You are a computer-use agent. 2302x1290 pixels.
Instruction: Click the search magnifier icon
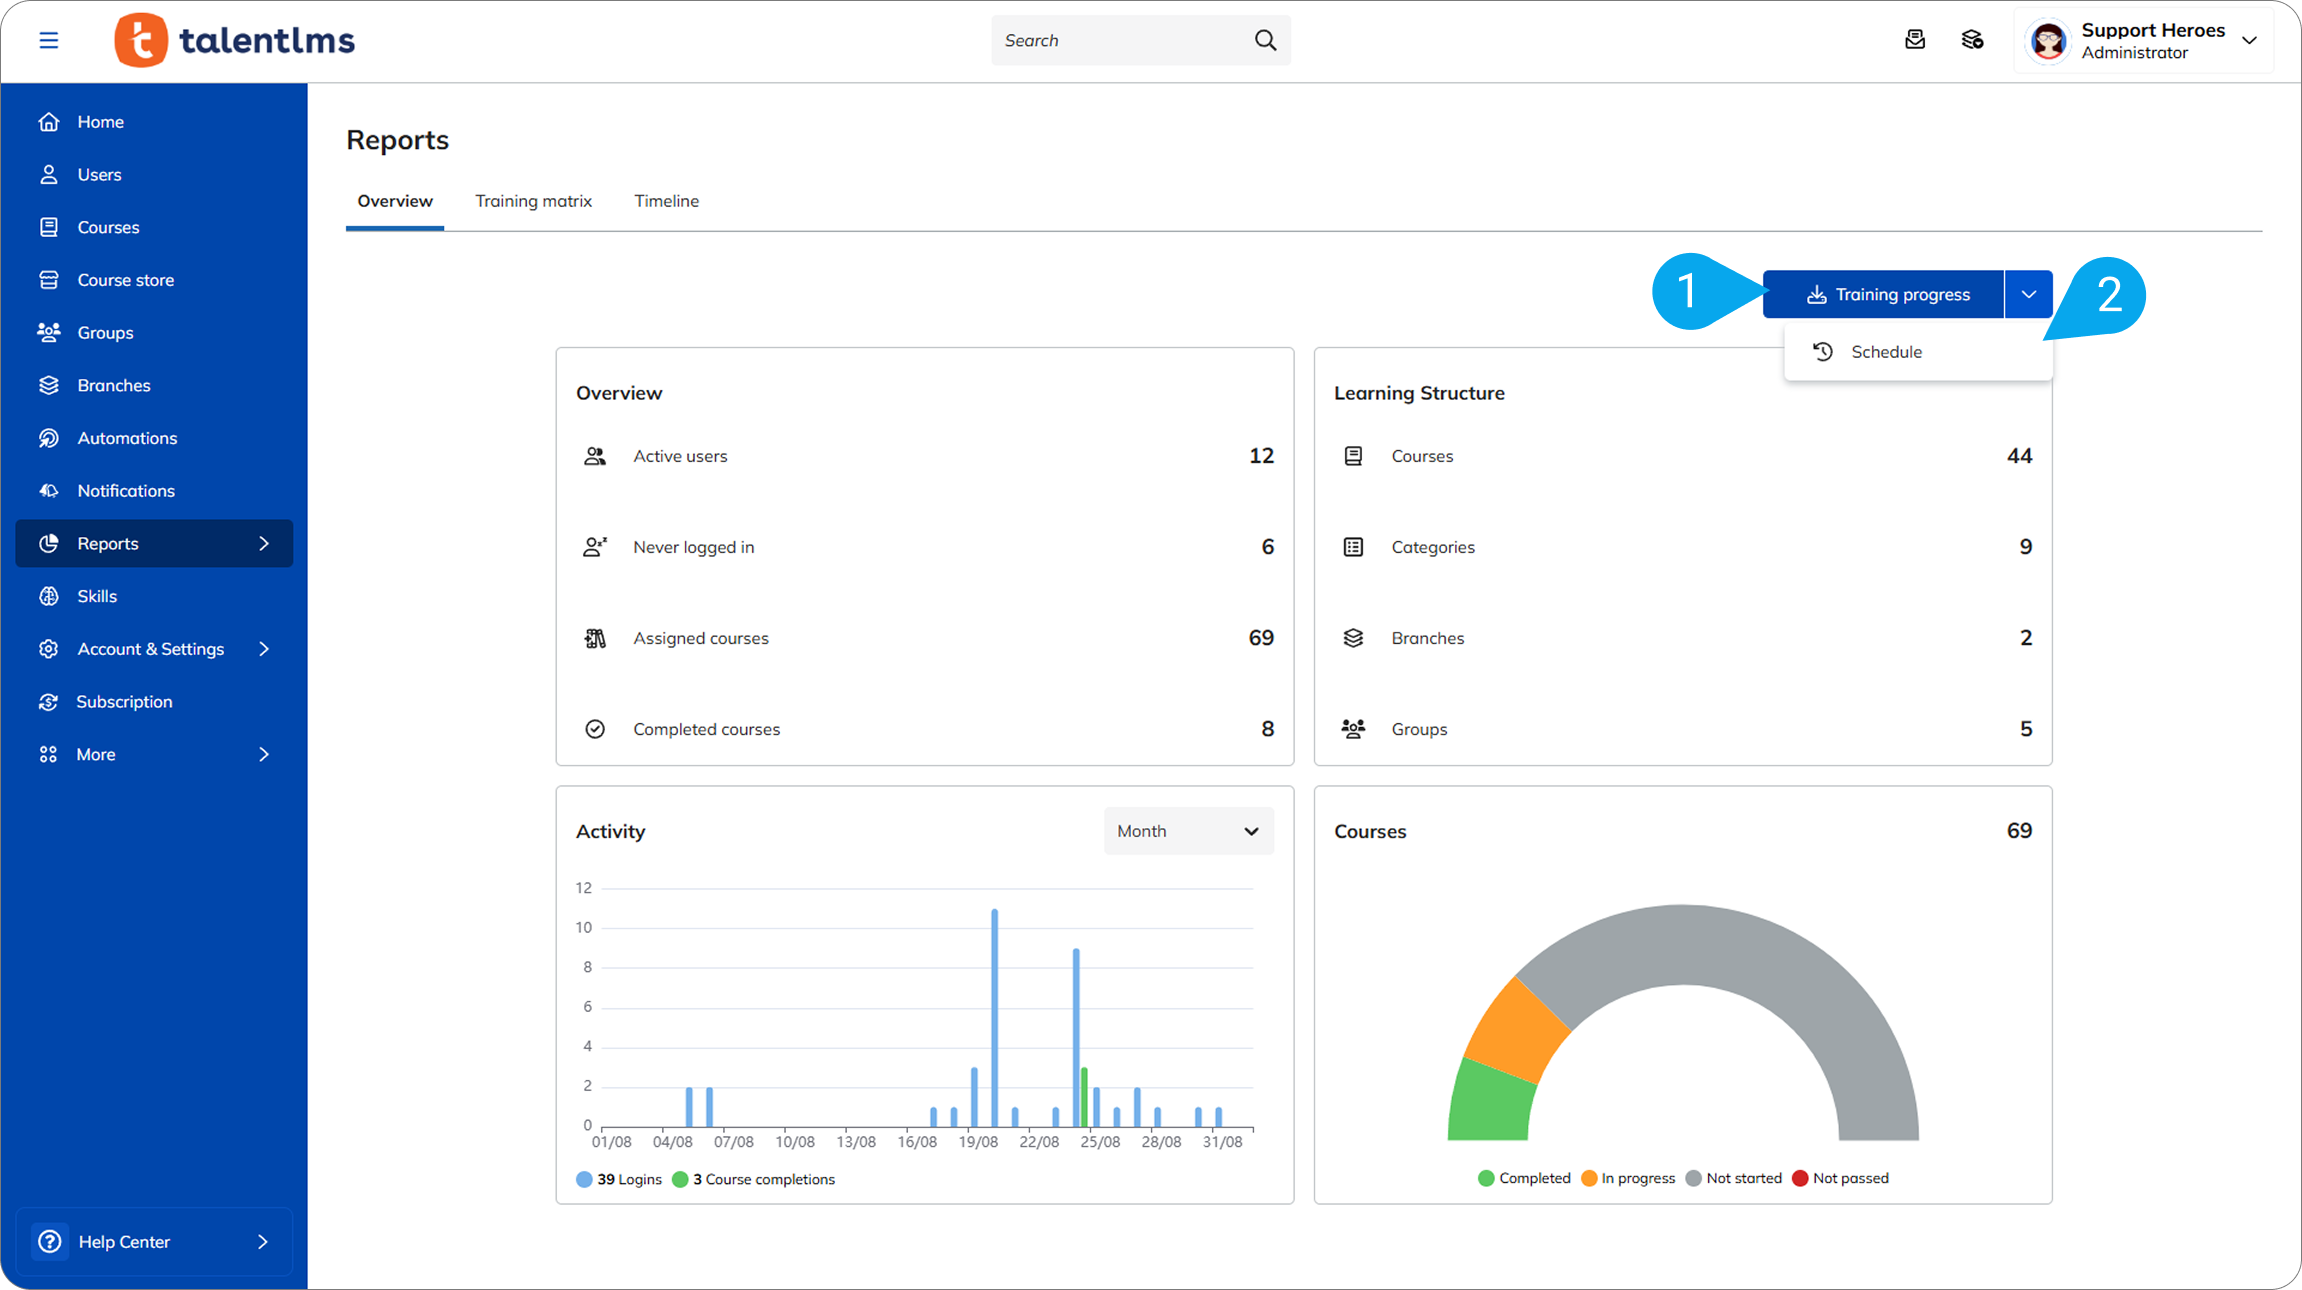[1265, 40]
